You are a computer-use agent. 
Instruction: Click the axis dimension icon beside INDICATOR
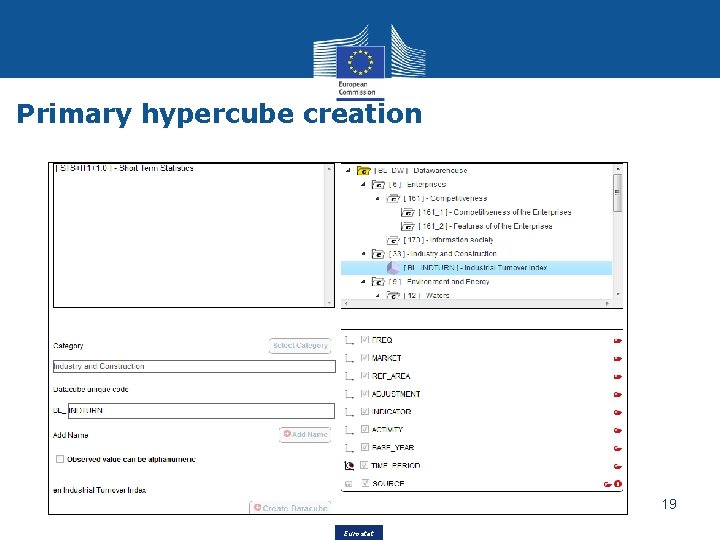pos(349,412)
